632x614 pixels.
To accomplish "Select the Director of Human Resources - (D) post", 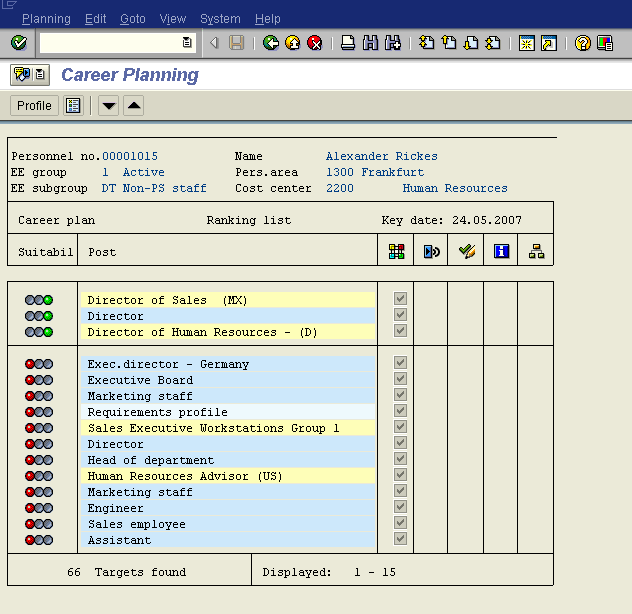I will 228,332.
